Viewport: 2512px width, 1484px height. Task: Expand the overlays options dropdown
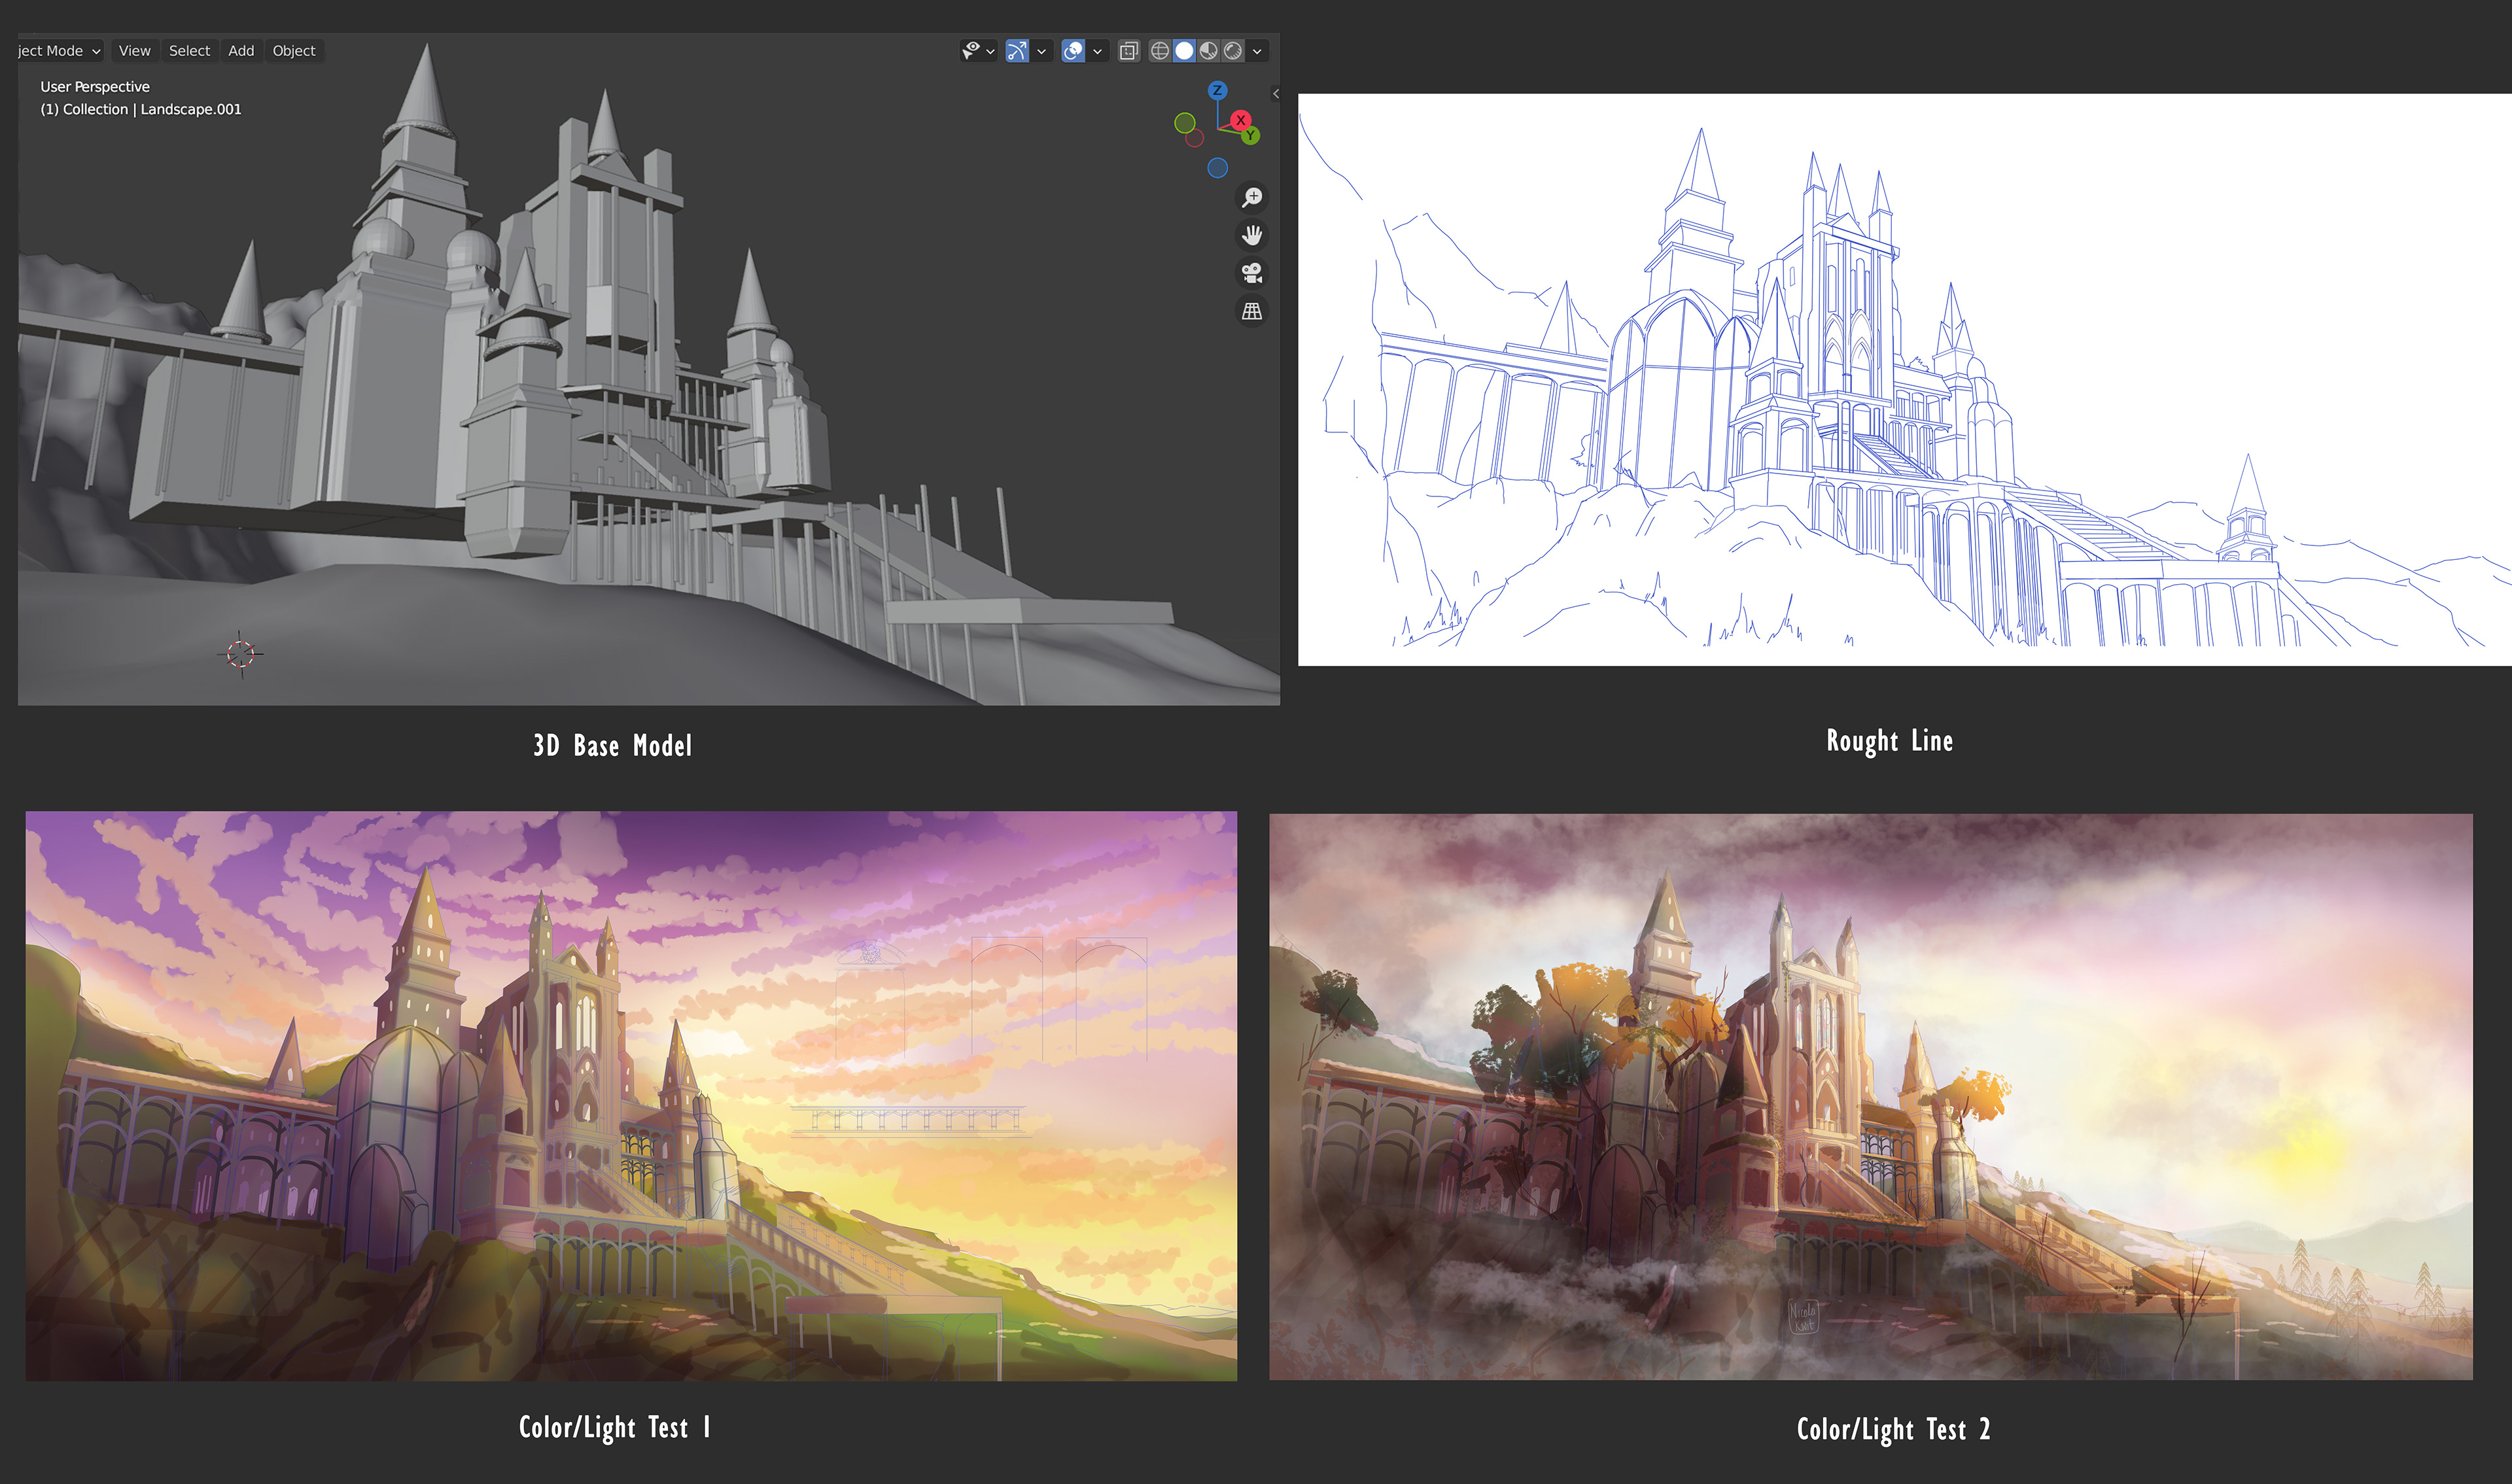point(1097,51)
